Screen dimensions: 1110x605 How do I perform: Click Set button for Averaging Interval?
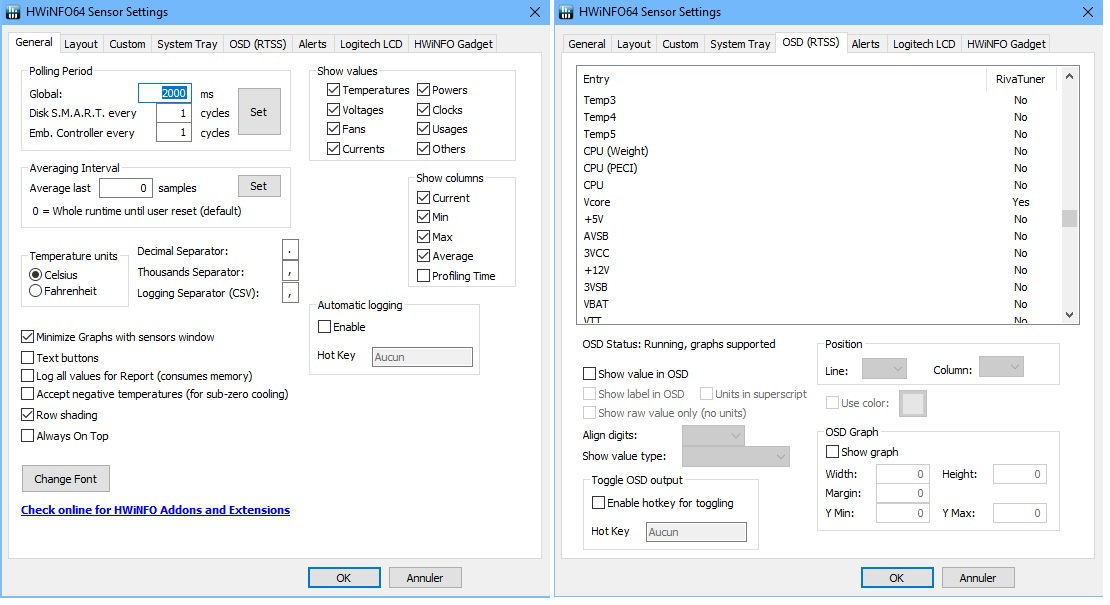coord(259,186)
